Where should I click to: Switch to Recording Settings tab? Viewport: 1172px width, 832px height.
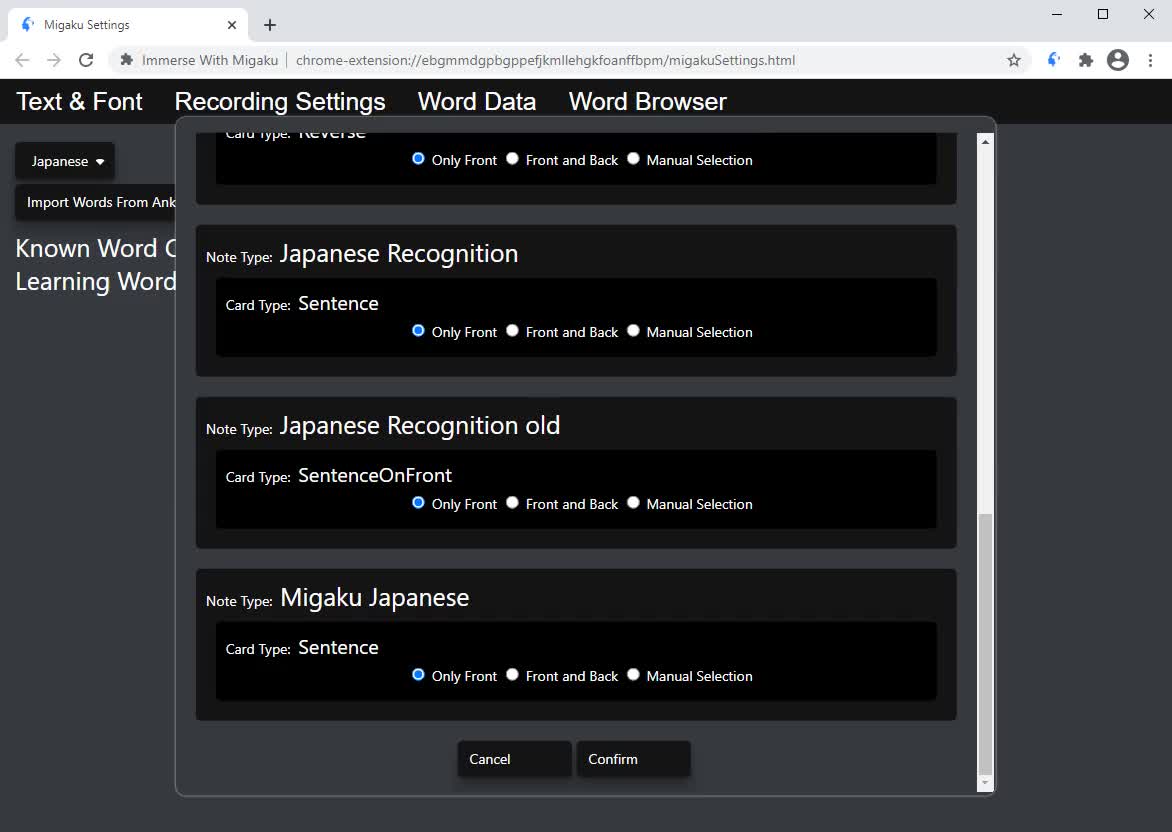tap(280, 101)
